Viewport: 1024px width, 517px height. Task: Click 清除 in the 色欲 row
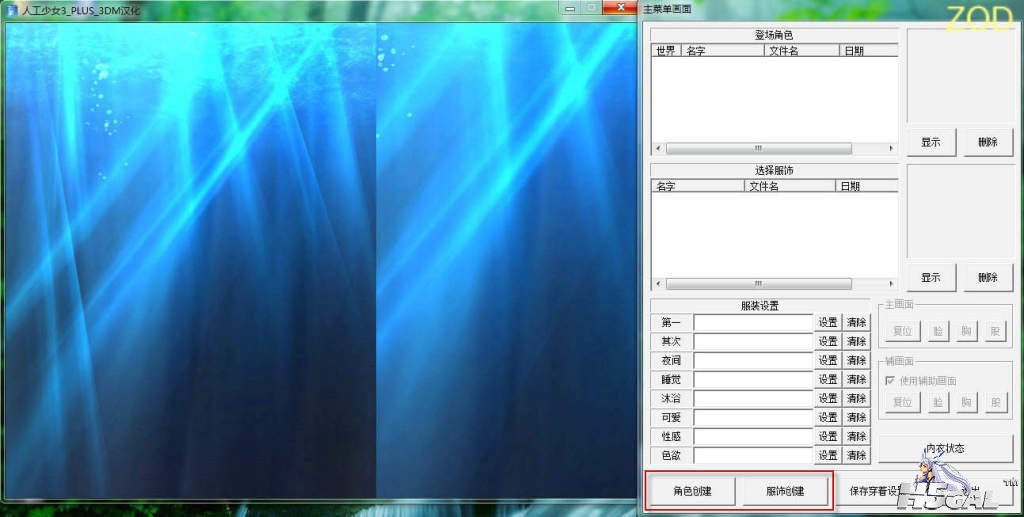tap(856, 455)
